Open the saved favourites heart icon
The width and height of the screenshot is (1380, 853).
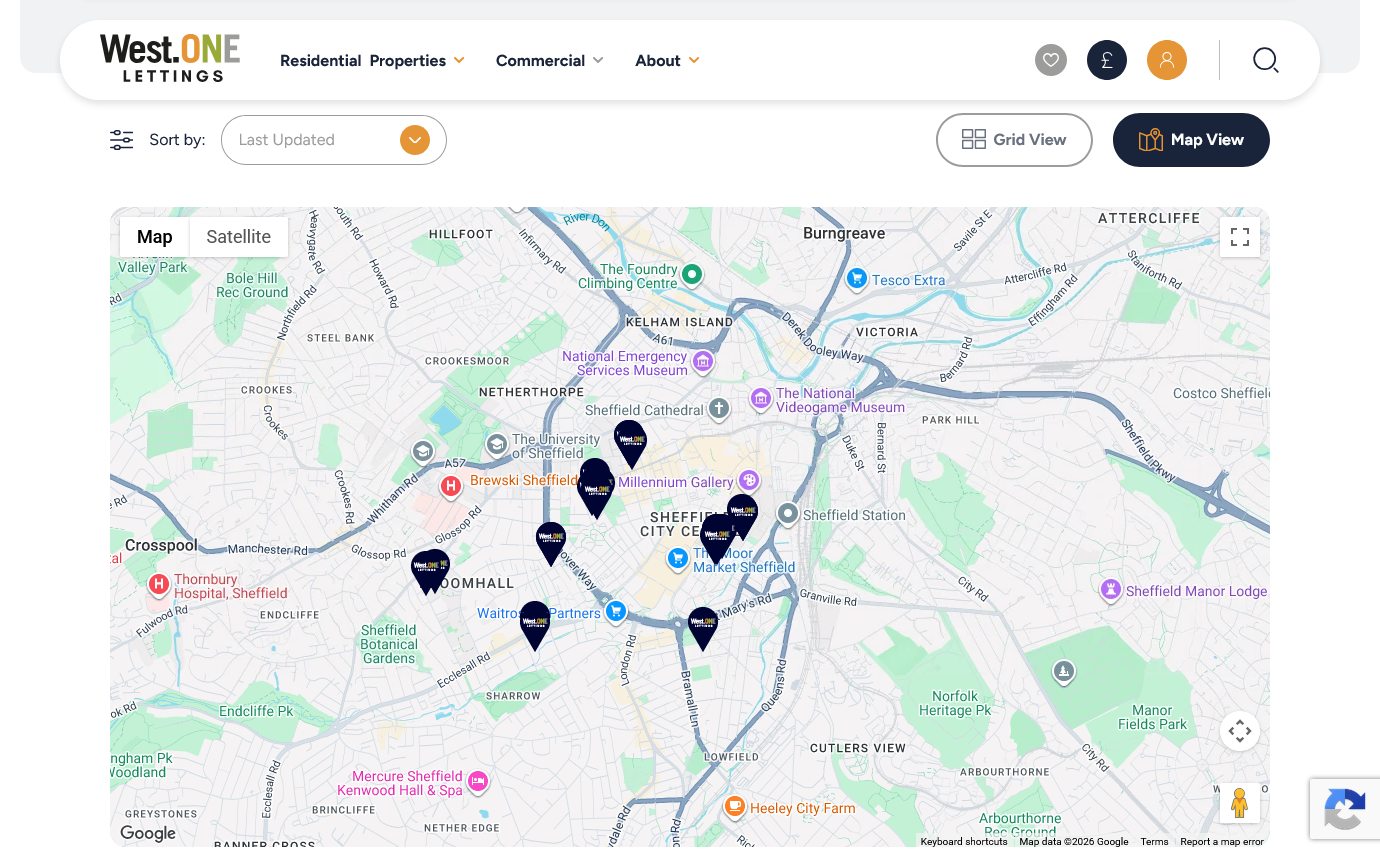point(1051,60)
